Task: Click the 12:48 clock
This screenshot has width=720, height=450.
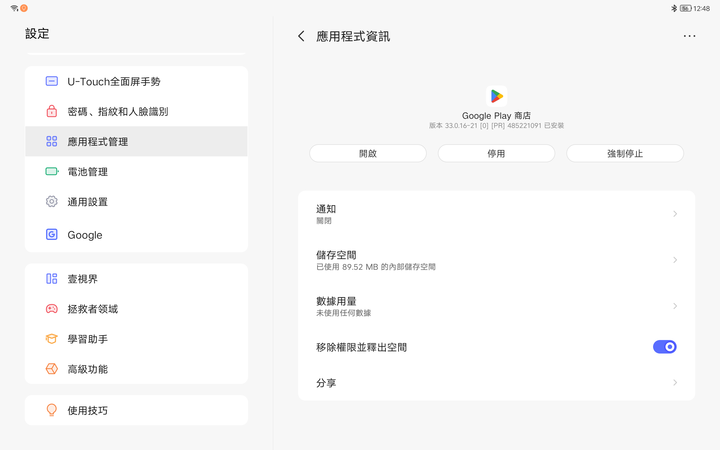Action: [x=702, y=8]
